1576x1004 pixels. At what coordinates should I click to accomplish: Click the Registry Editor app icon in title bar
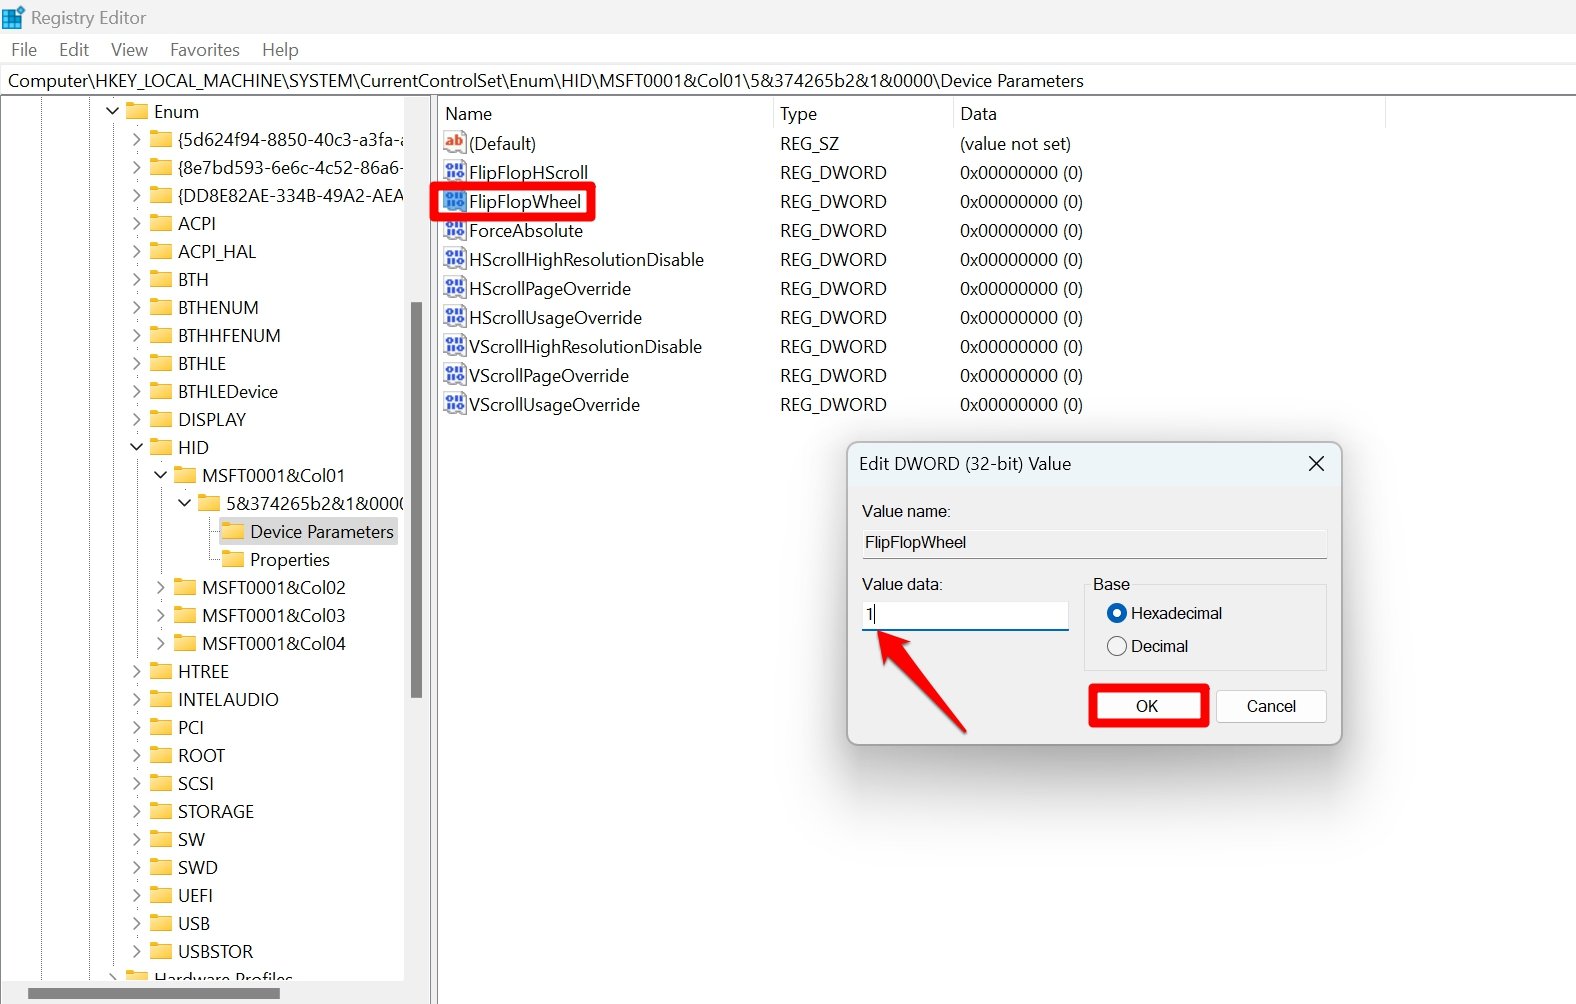pyautogui.click(x=13, y=17)
